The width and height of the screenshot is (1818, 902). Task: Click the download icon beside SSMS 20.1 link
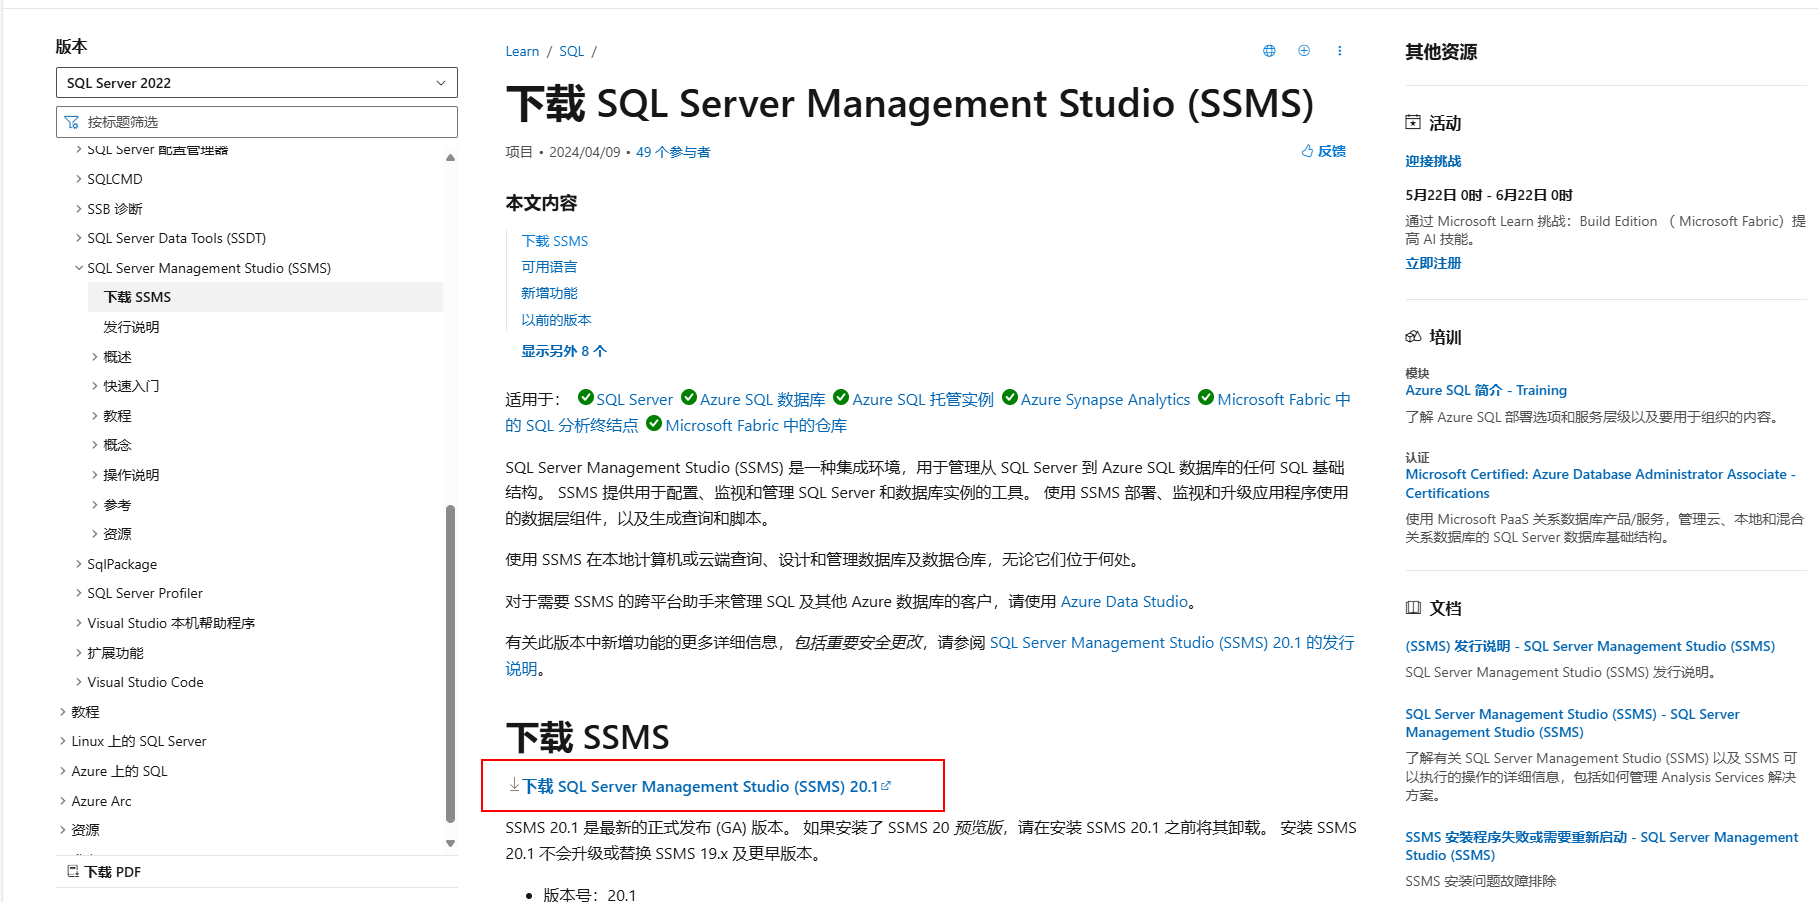click(513, 786)
